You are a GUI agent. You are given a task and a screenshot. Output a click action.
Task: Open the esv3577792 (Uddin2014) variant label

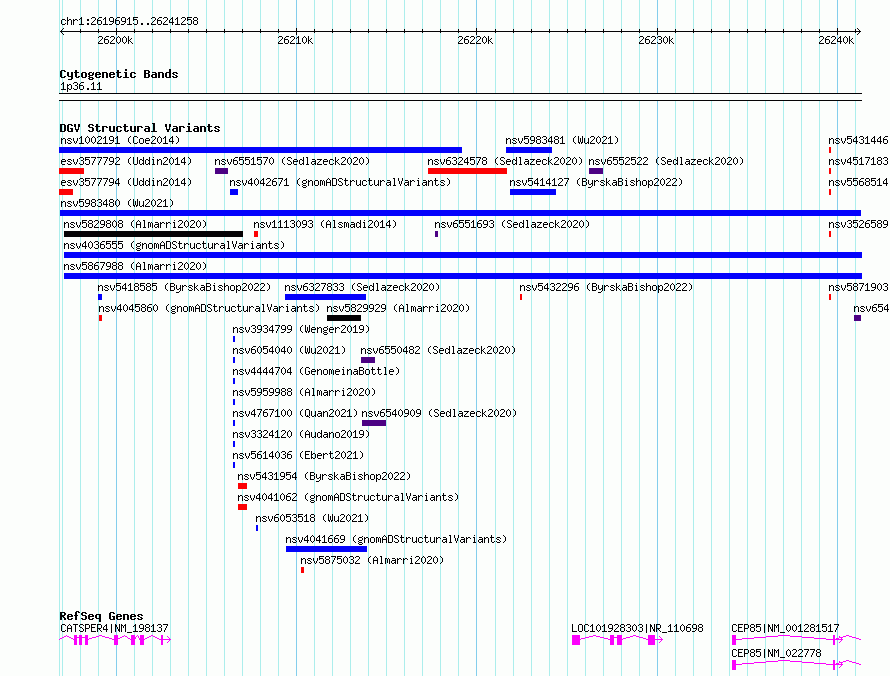click(x=126, y=161)
